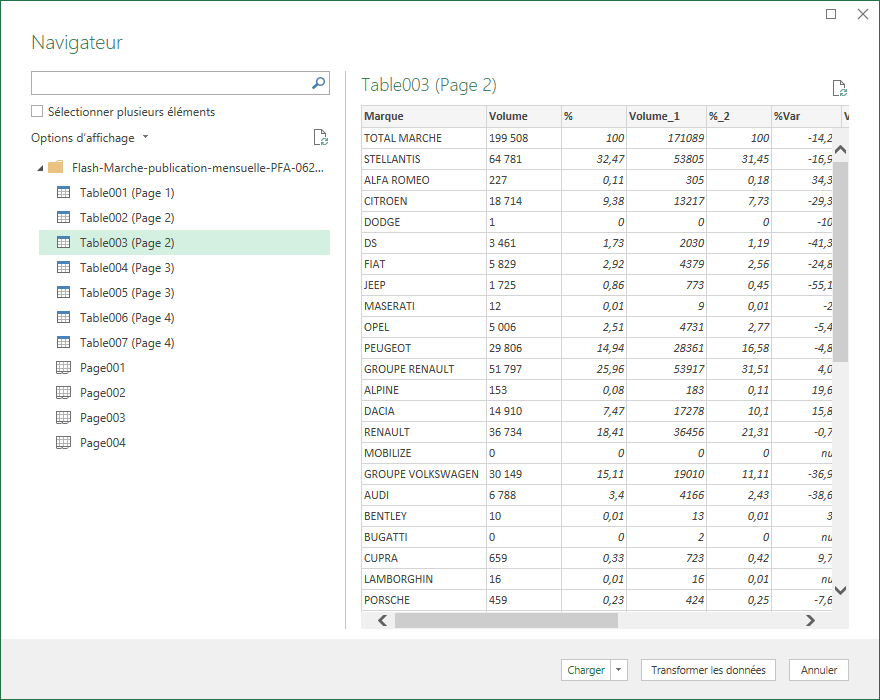Click horizontal scroll right arrow
This screenshot has height=700, width=880.
pos(810,620)
